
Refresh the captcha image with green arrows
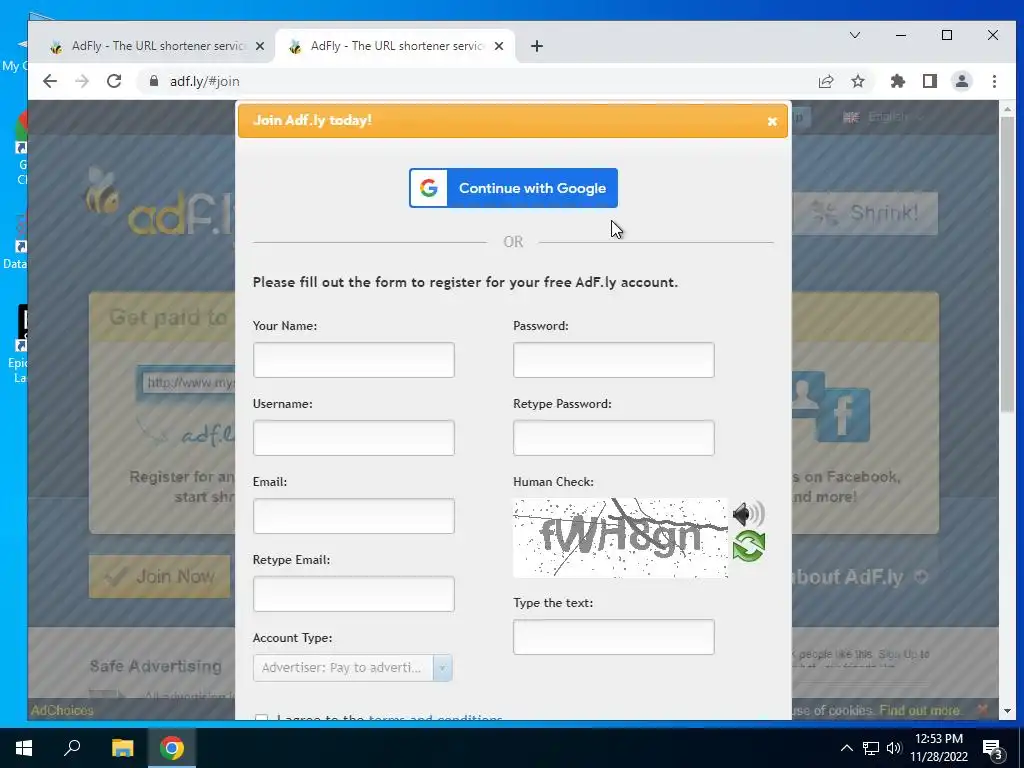coord(748,545)
